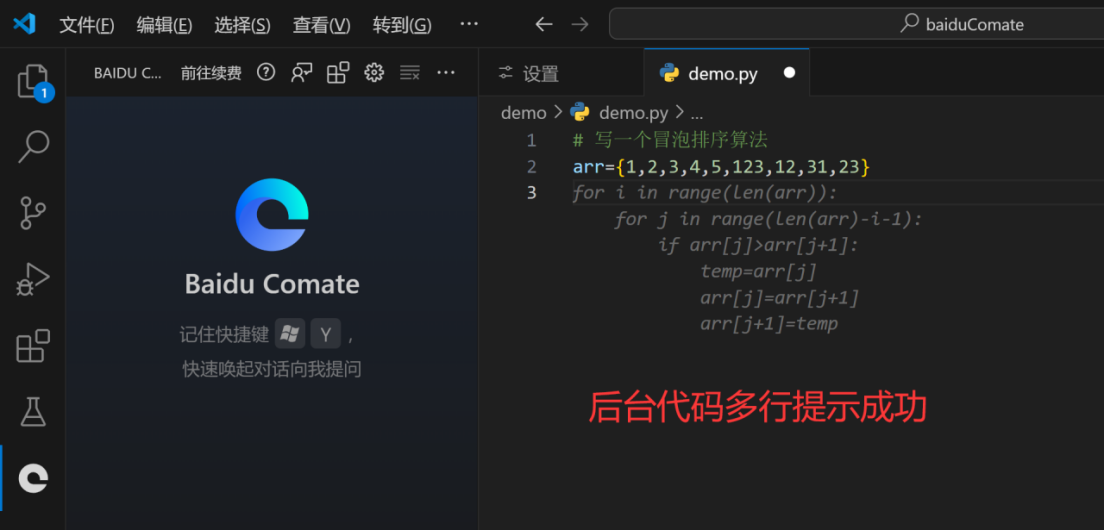This screenshot has height=530, width=1104.
Task: Click the Y shortcut key badge
Action: [x=325, y=334]
